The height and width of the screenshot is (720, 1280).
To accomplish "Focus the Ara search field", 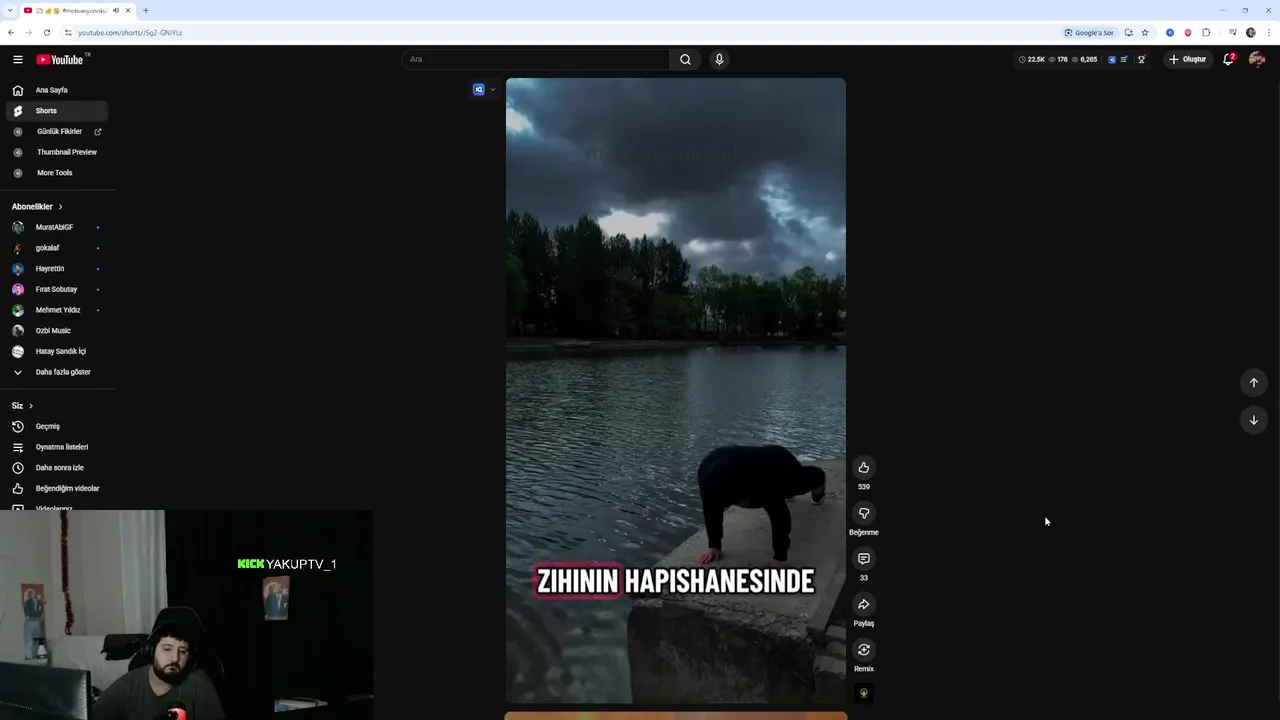I will coord(536,59).
